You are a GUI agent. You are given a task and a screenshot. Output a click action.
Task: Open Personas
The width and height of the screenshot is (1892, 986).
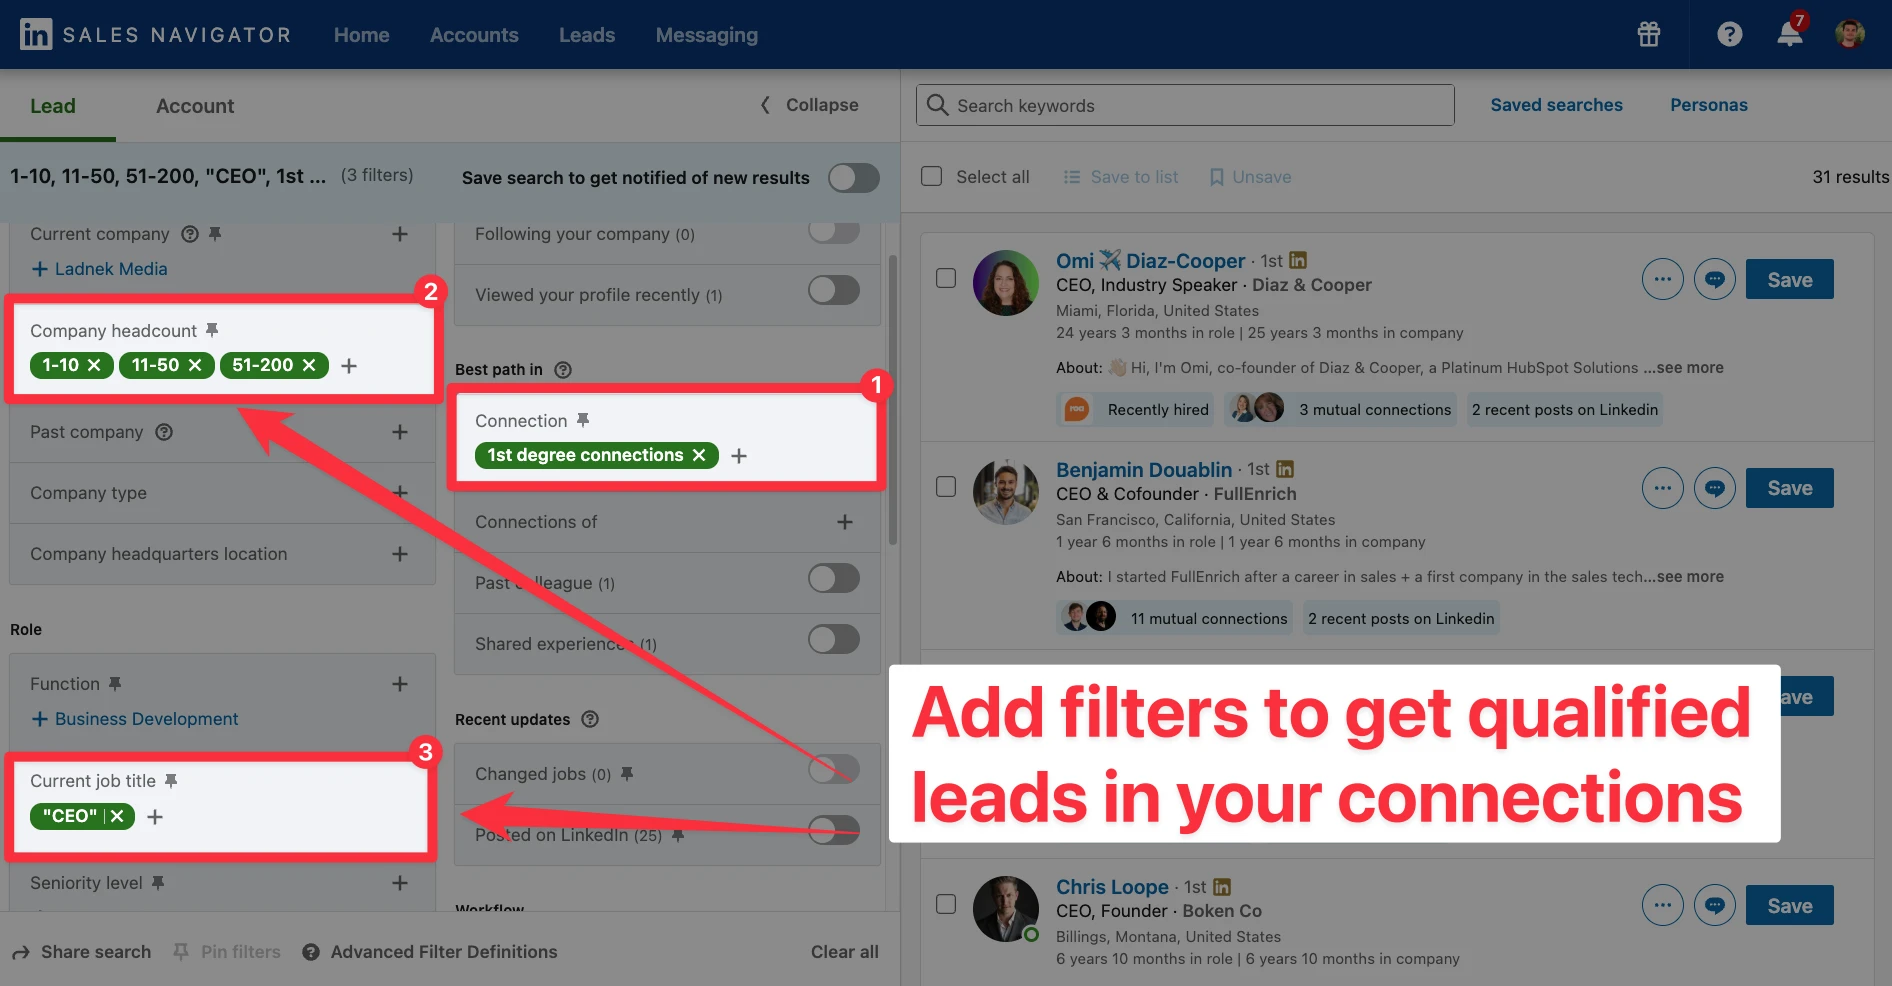[x=1709, y=105]
